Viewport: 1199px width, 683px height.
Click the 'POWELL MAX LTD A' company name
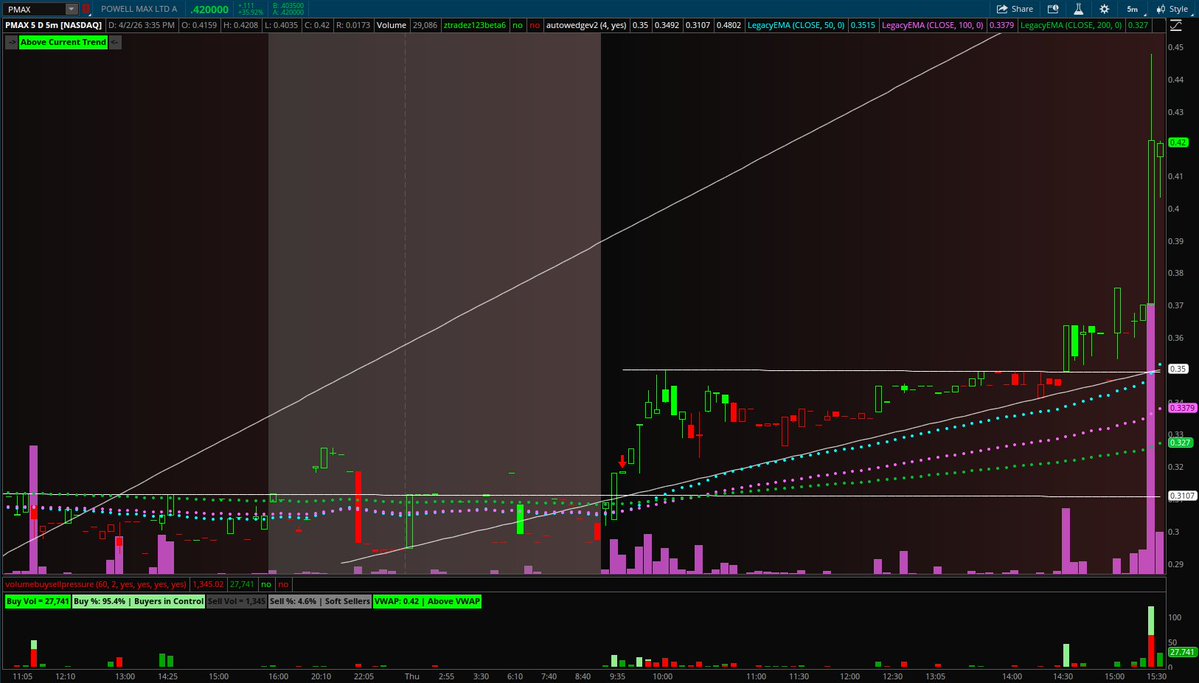point(139,9)
